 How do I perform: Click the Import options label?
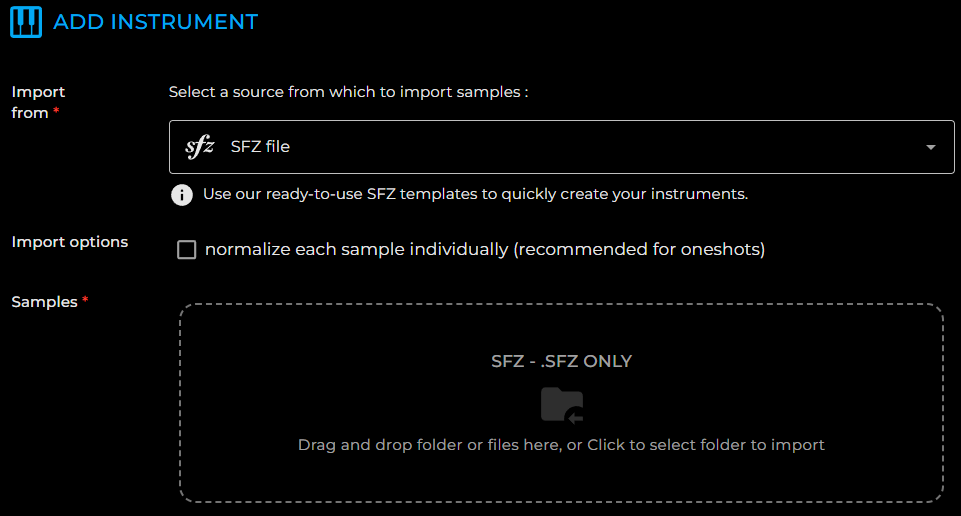pyautogui.click(x=70, y=242)
